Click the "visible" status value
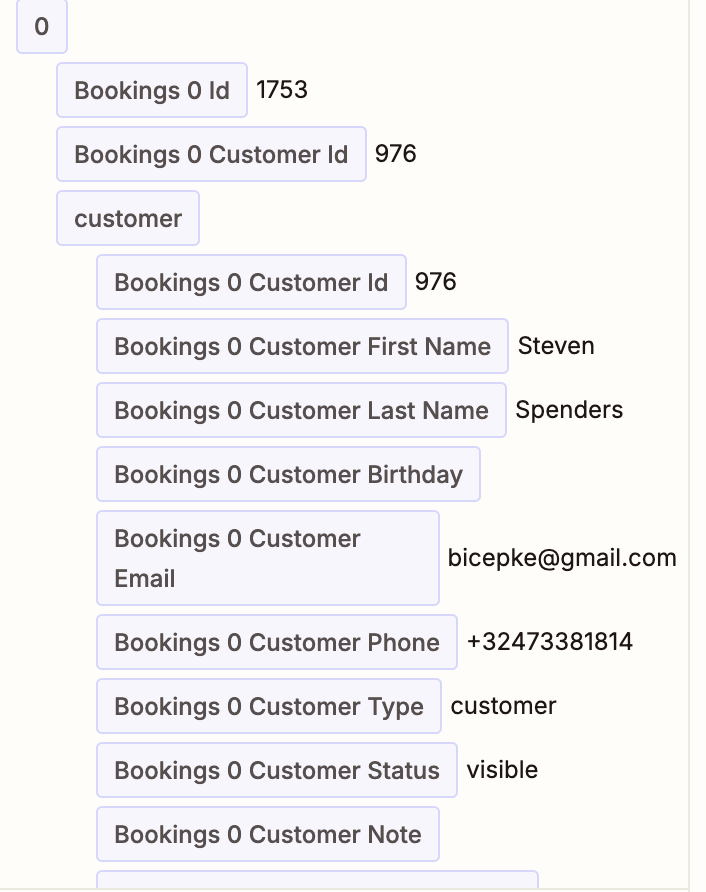Viewport: 706px width, 892px height. tap(502, 770)
